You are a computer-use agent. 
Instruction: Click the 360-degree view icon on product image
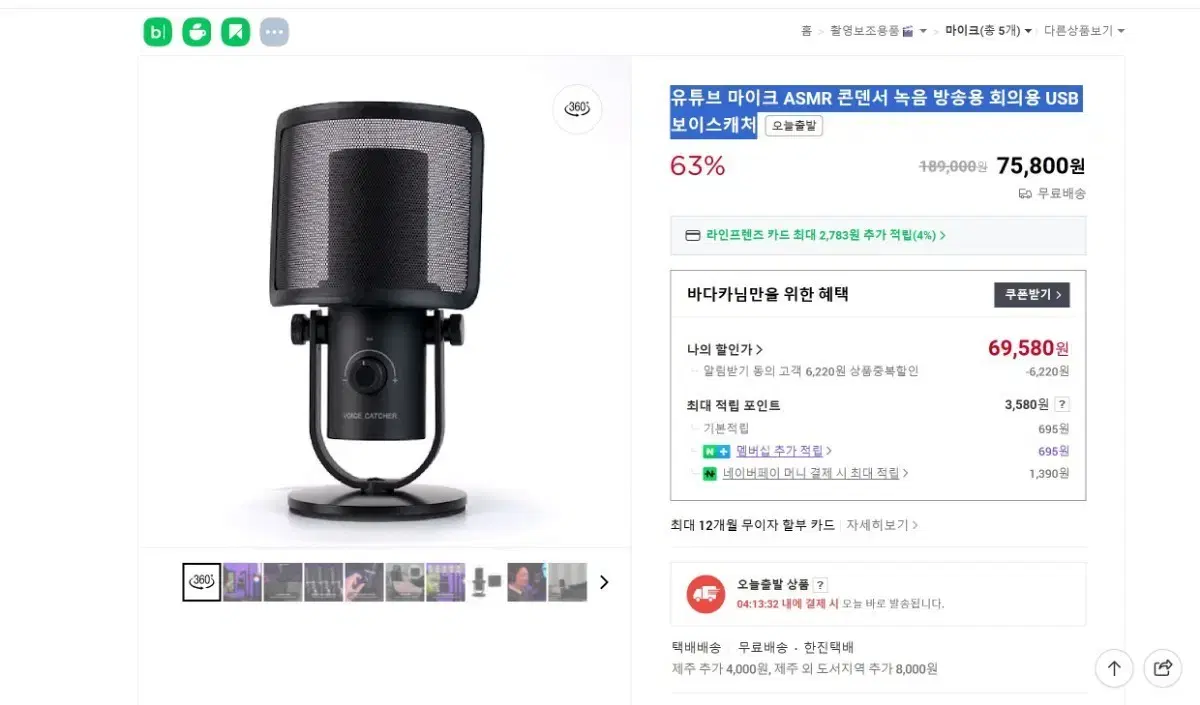(x=577, y=109)
